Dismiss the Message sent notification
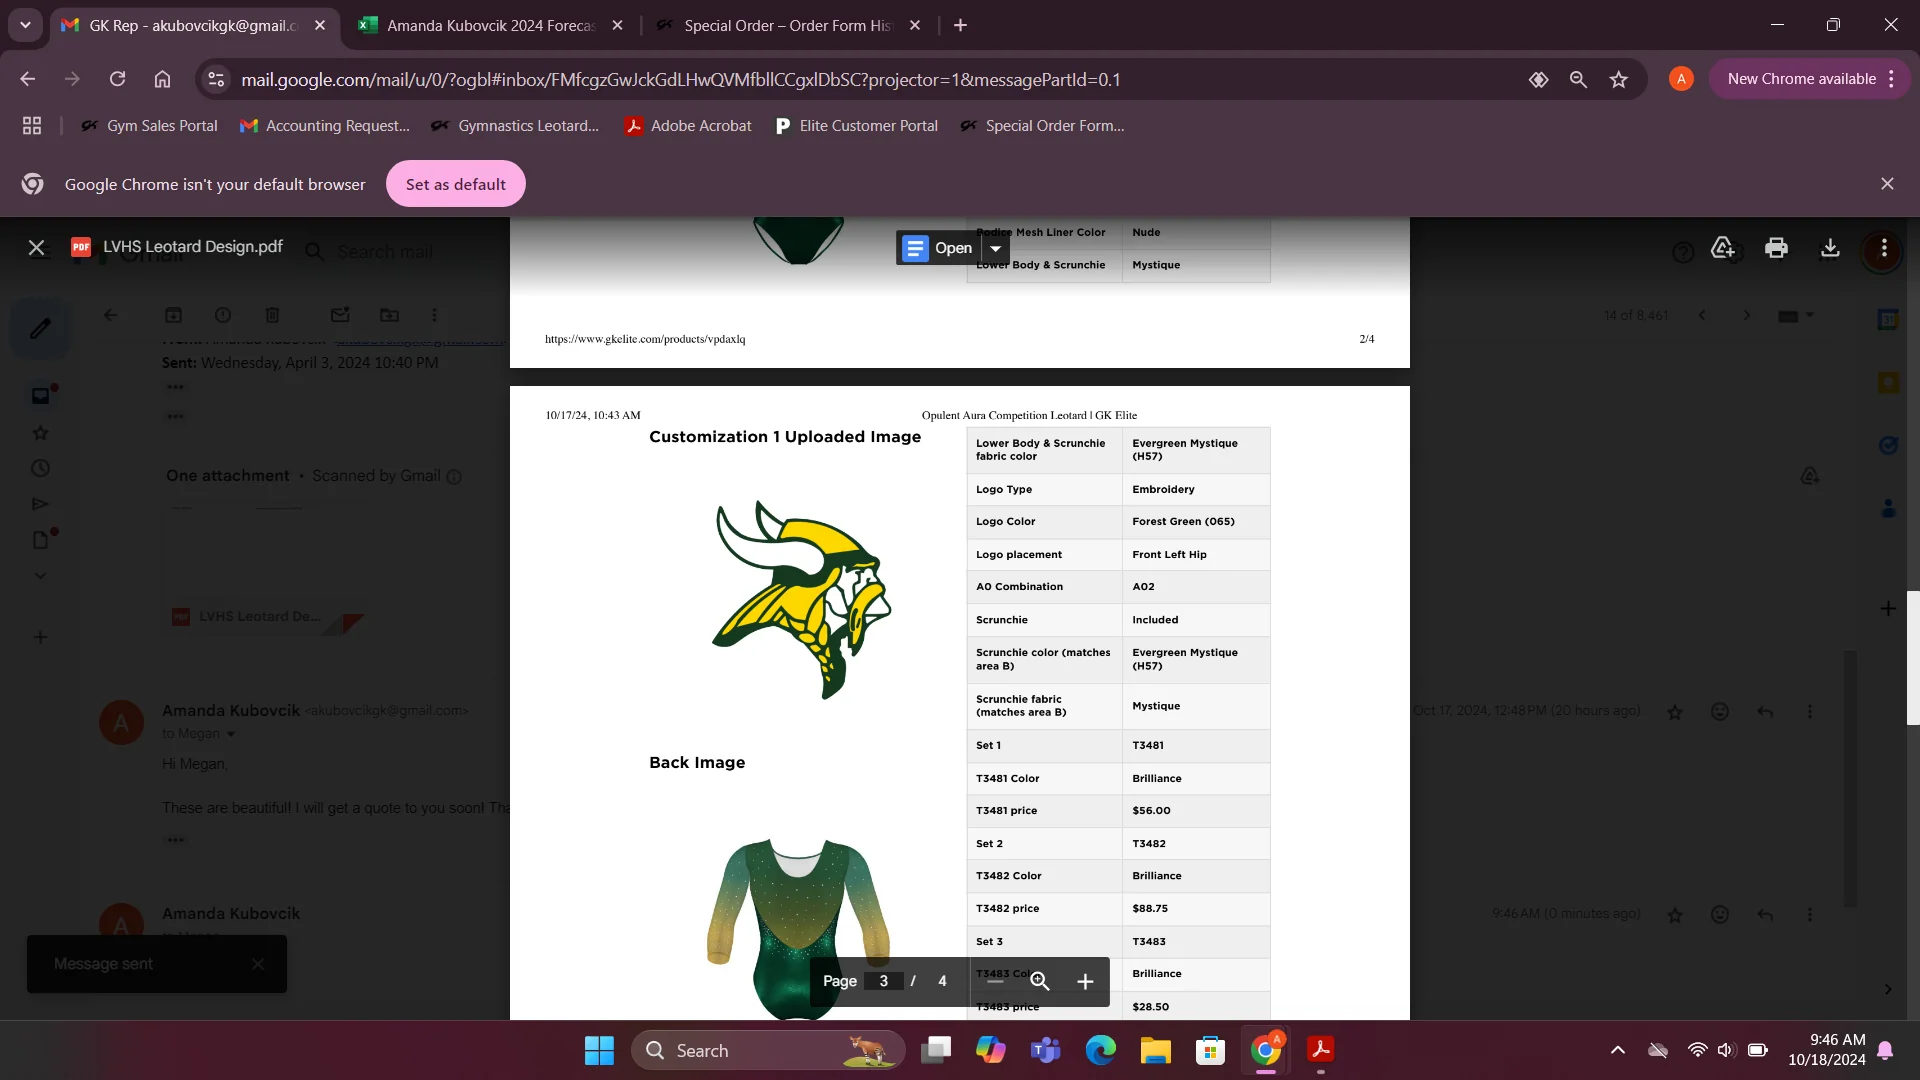 258,964
